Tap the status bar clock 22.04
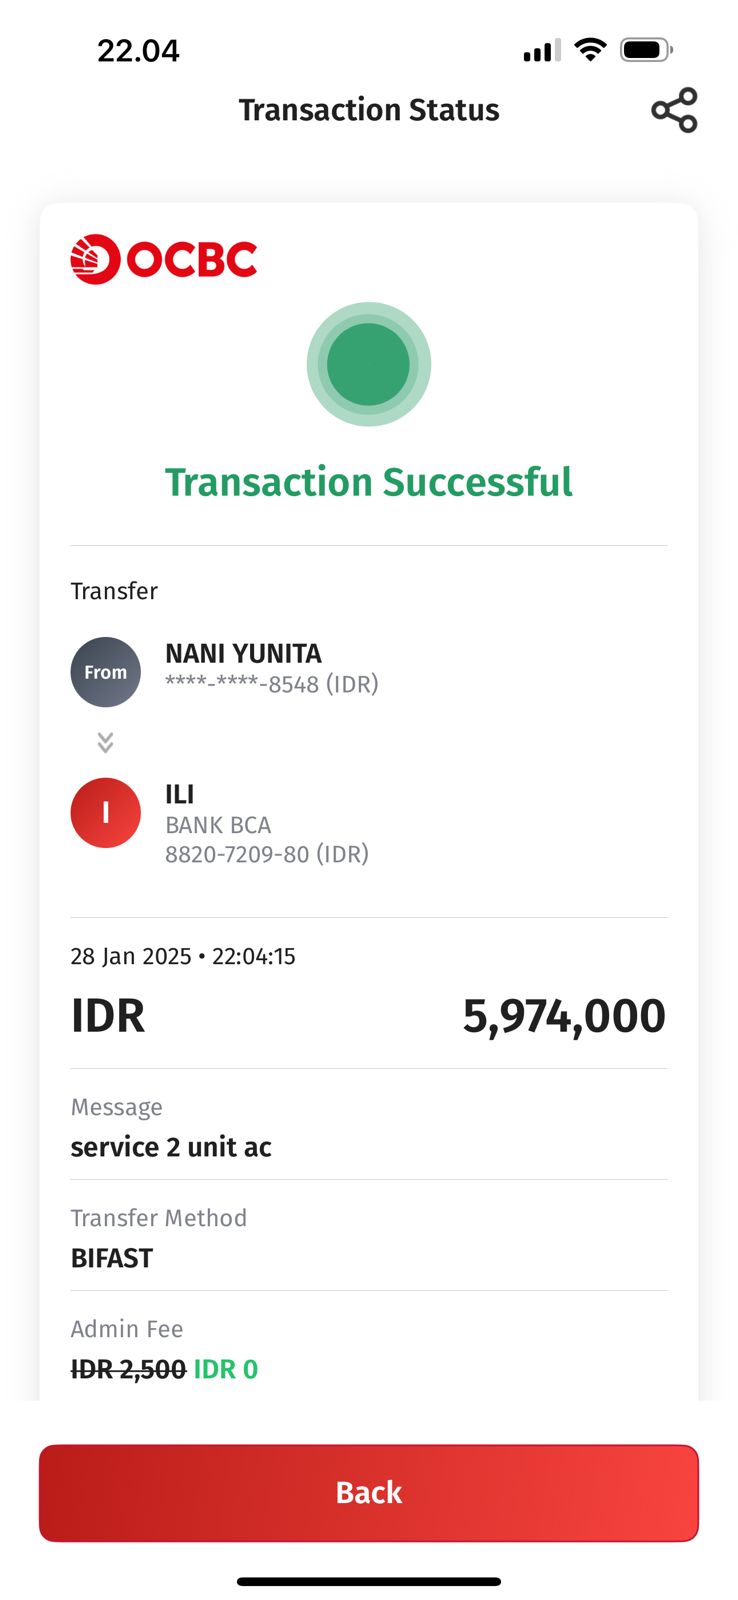Screen dimensions: 738x1600 pos(138,51)
